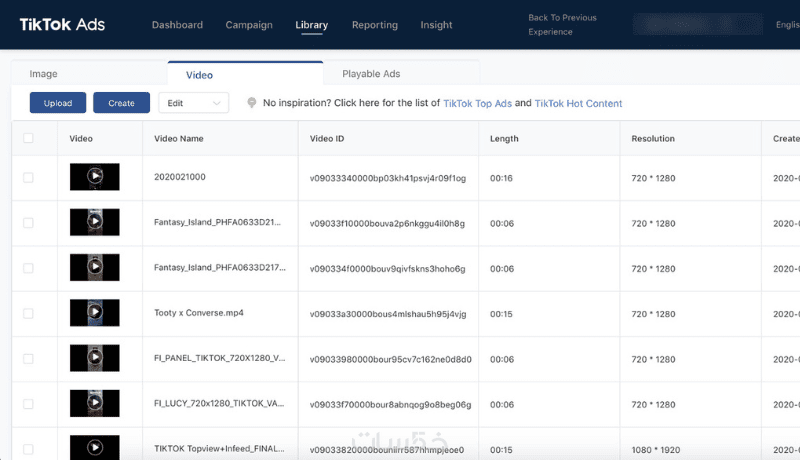Open the Reporting section

click(374, 25)
